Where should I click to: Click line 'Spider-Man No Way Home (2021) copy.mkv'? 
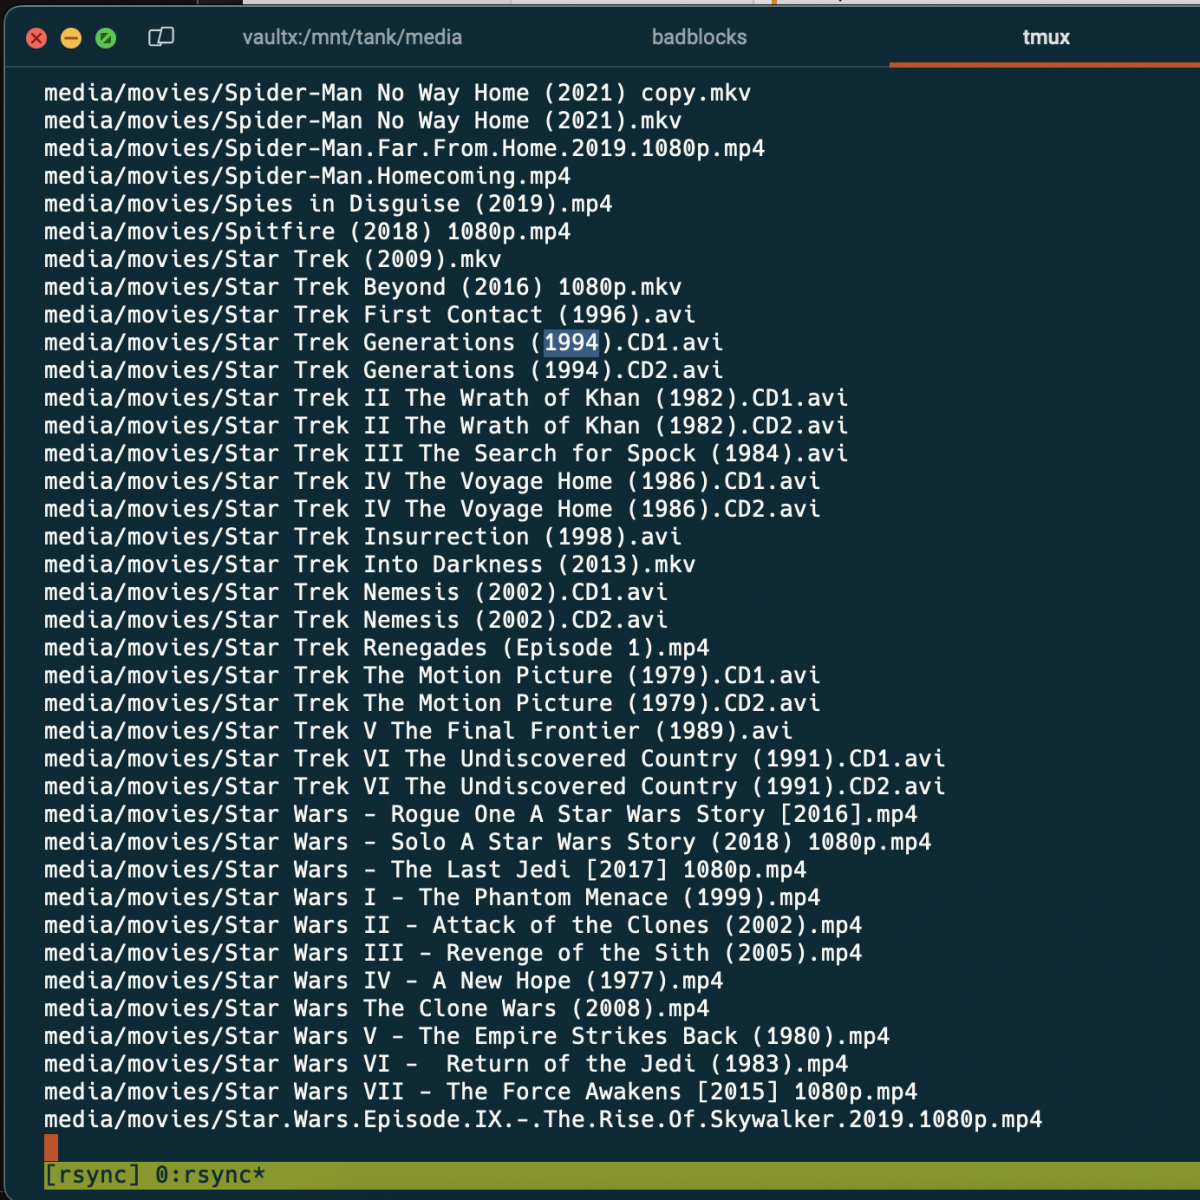coord(397,93)
